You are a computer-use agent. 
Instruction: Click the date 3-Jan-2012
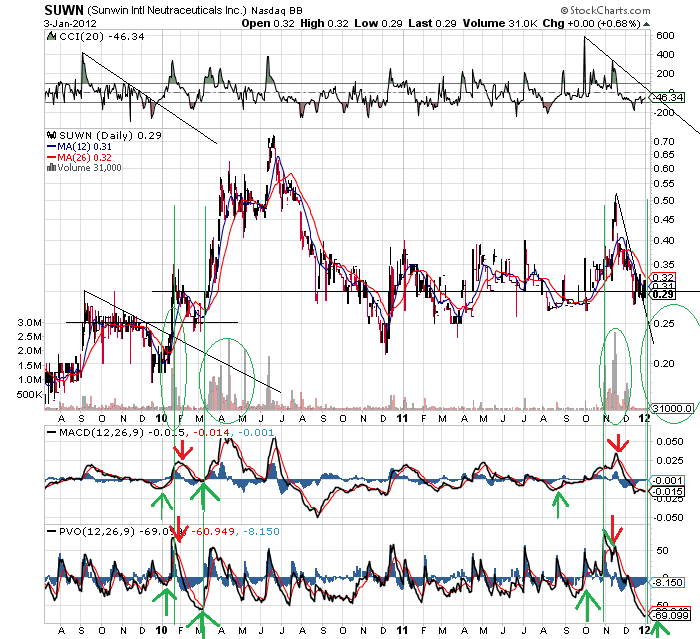[70, 23]
